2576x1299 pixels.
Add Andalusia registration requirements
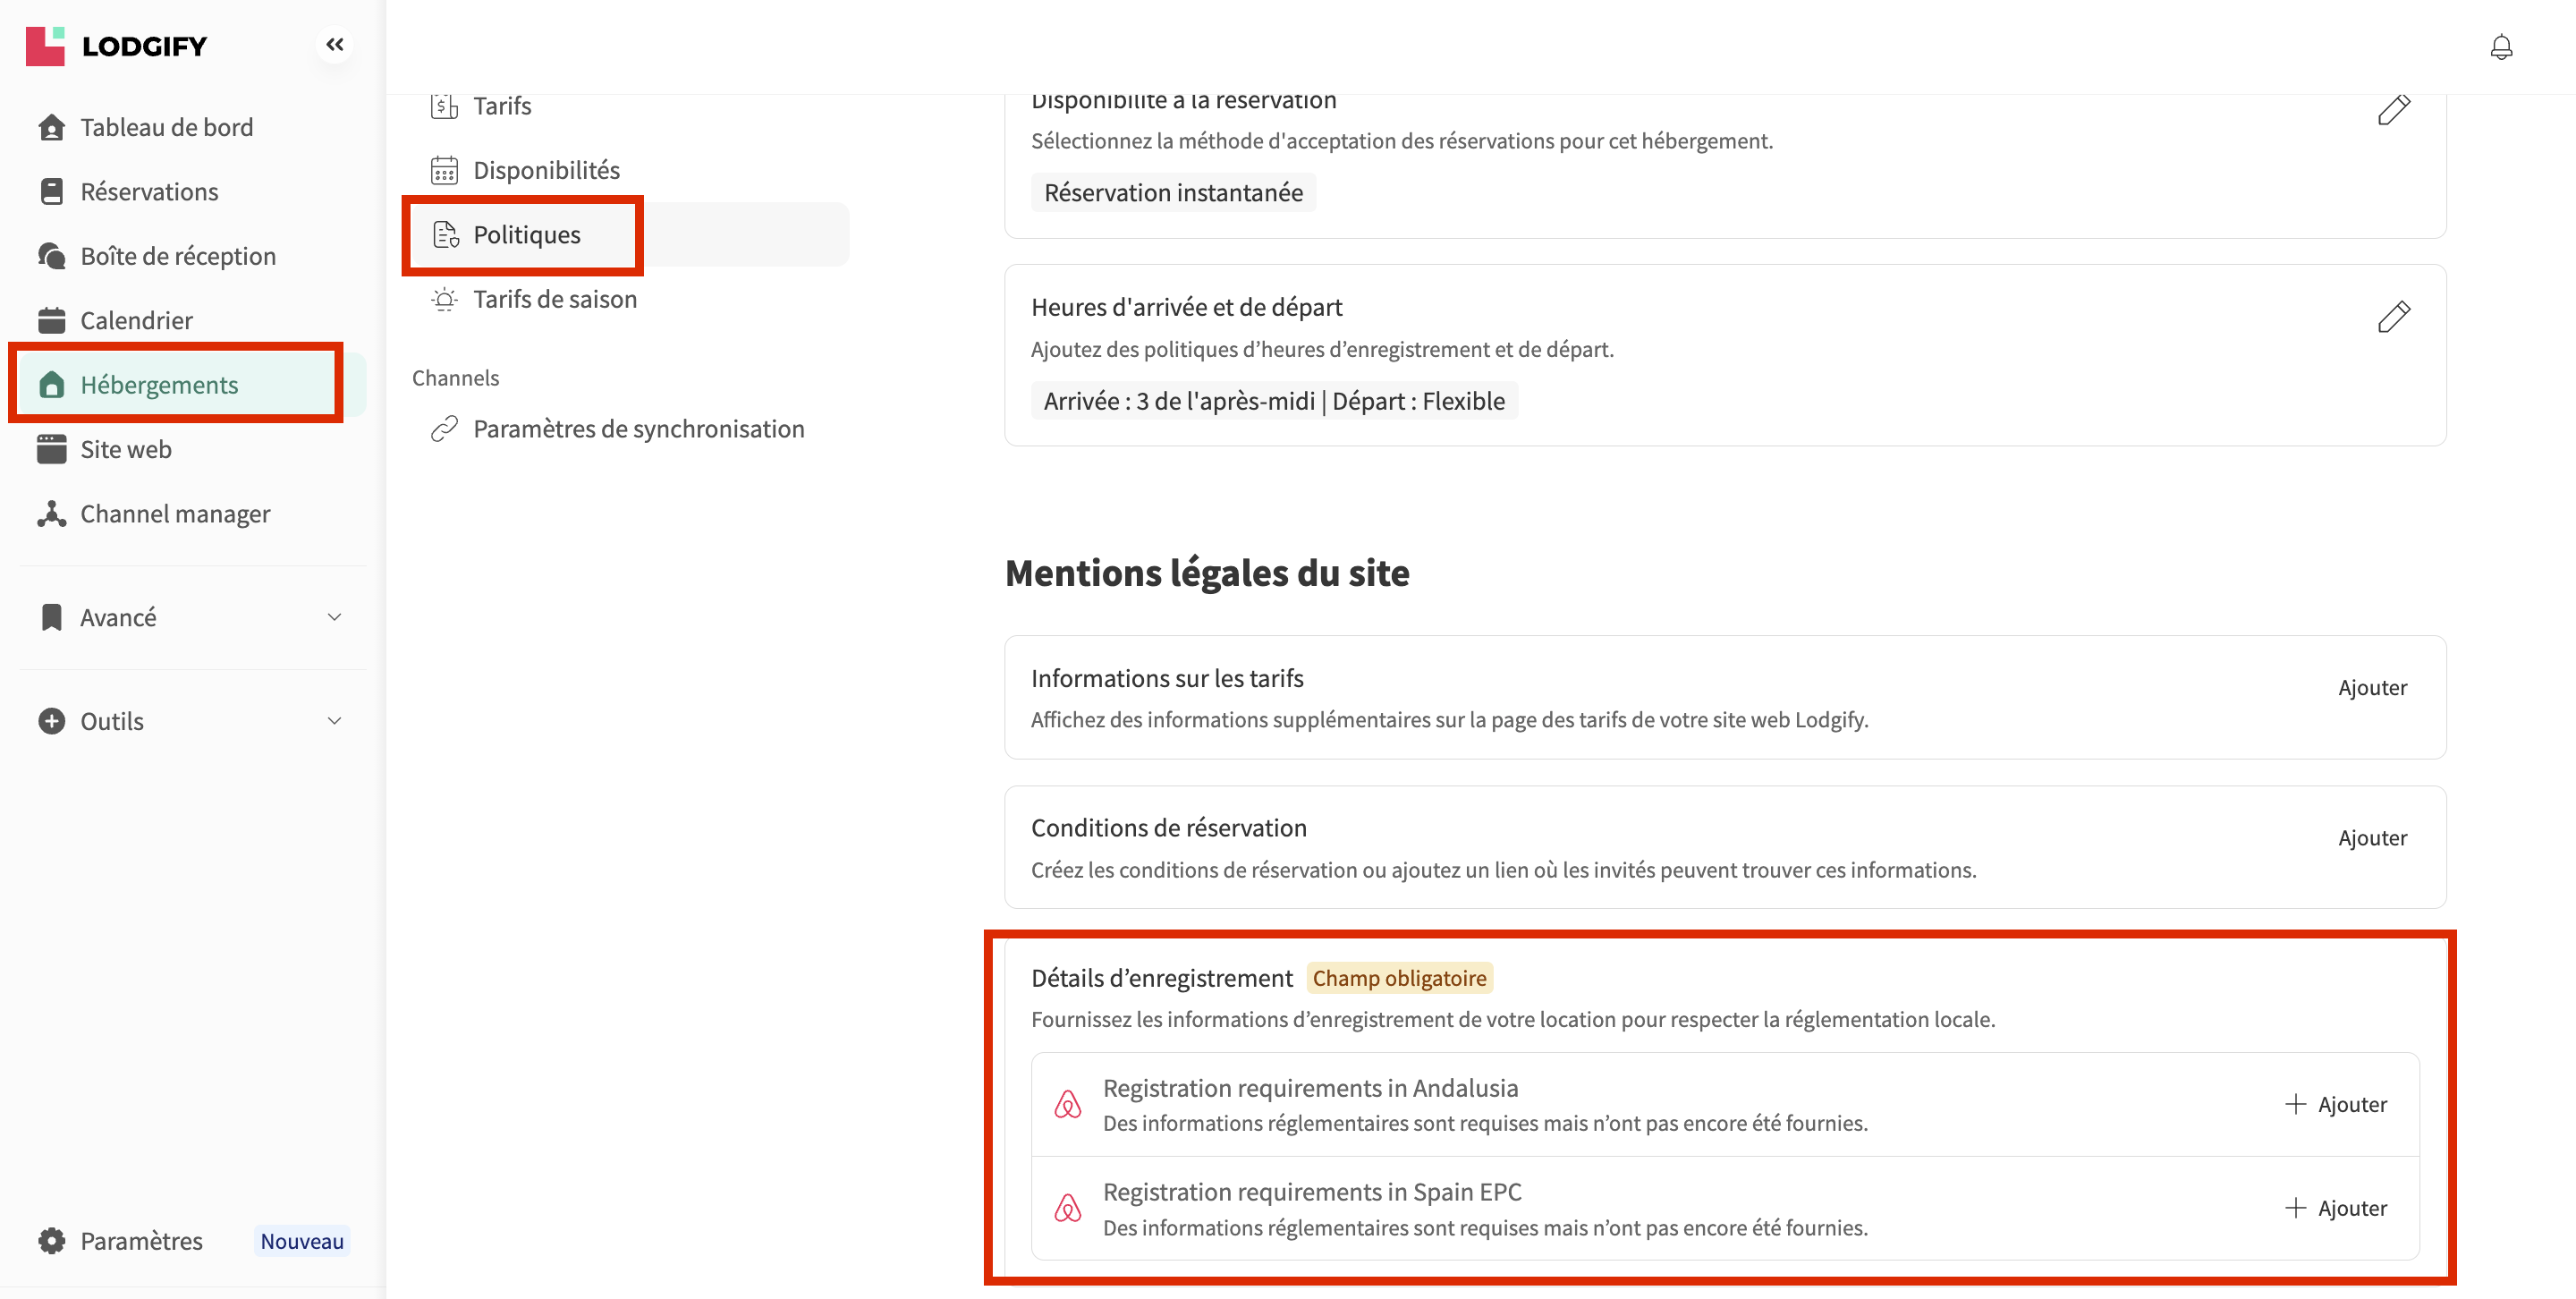(2336, 1104)
